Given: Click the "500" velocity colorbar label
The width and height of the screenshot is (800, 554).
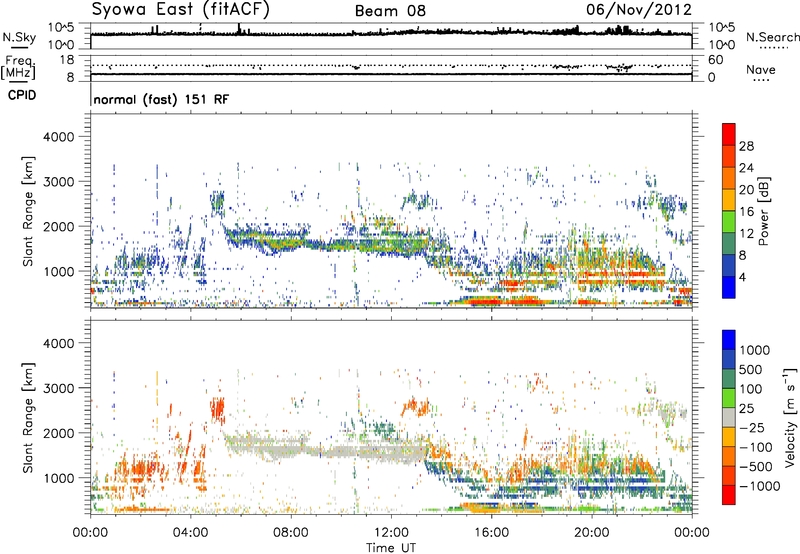Looking at the screenshot, I should (x=750, y=370).
